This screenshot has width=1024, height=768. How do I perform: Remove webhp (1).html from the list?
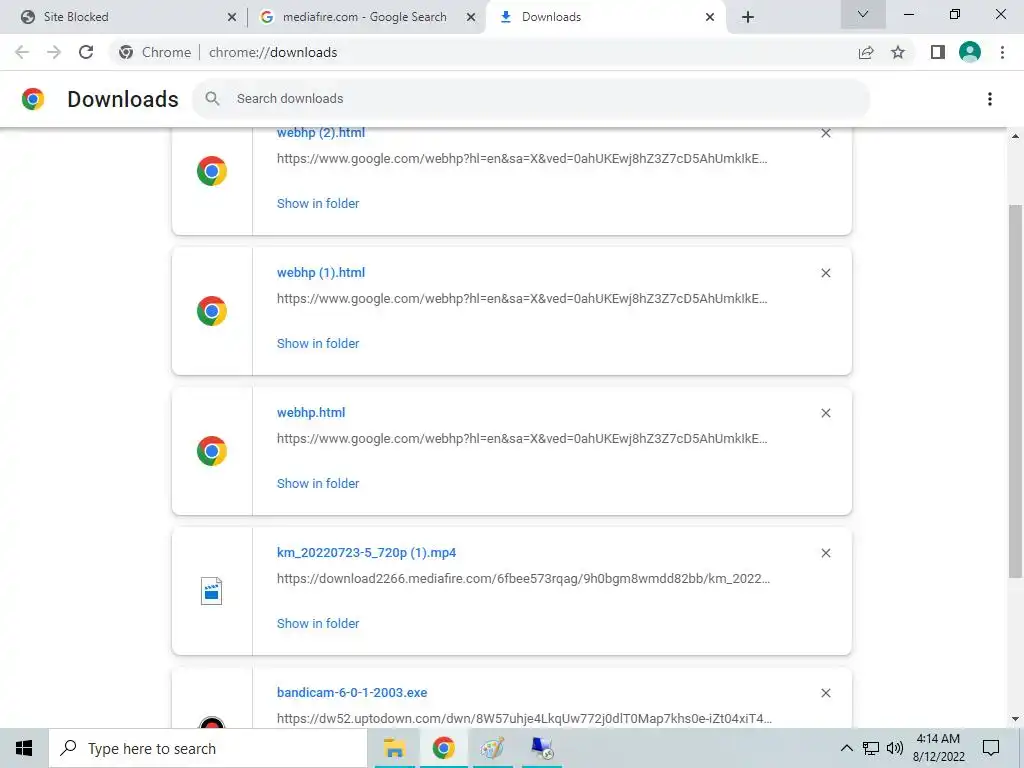click(x=825, y=273)
